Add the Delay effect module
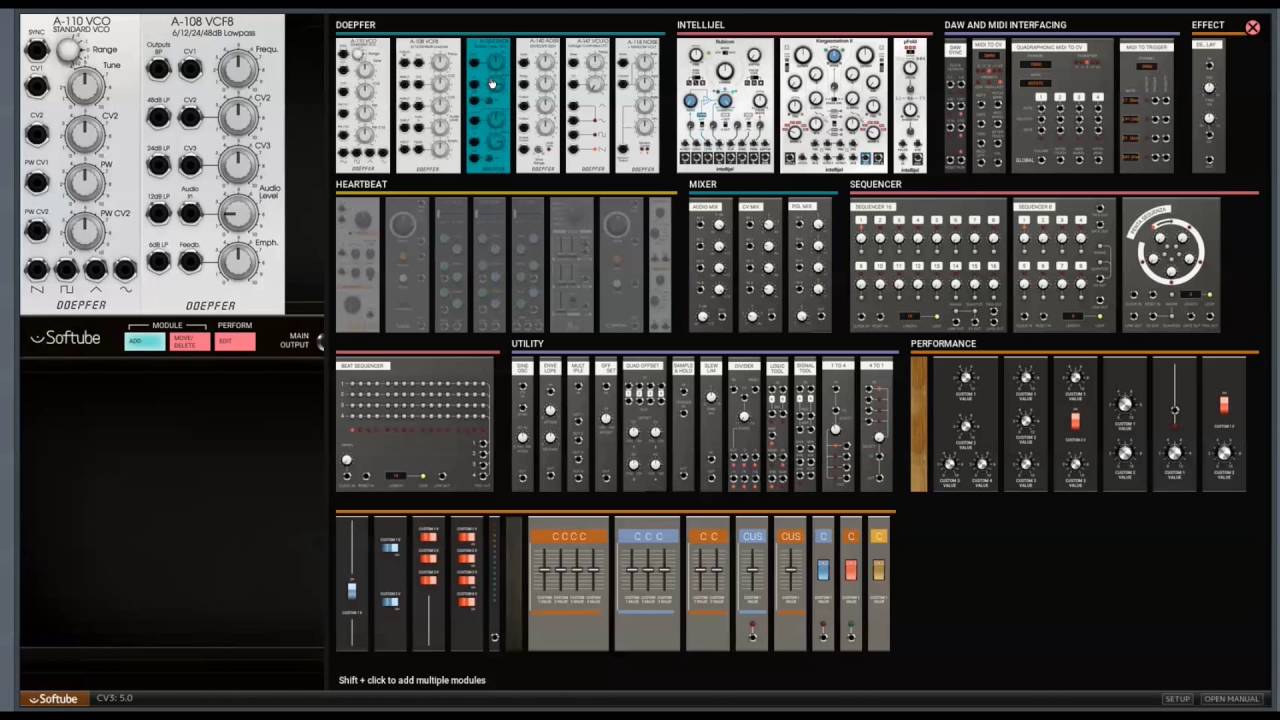 point(1208,106)
